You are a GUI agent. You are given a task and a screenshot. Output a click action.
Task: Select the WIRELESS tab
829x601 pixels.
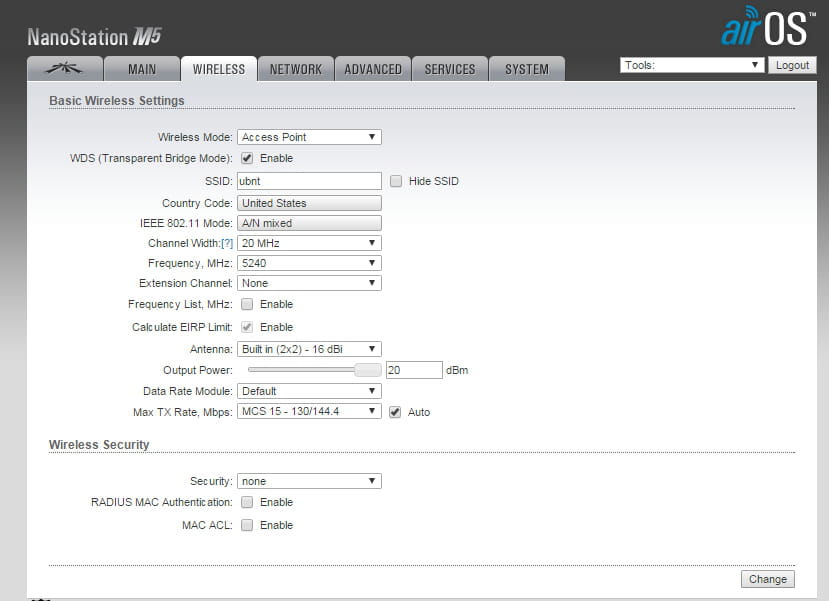pos(219,69)
